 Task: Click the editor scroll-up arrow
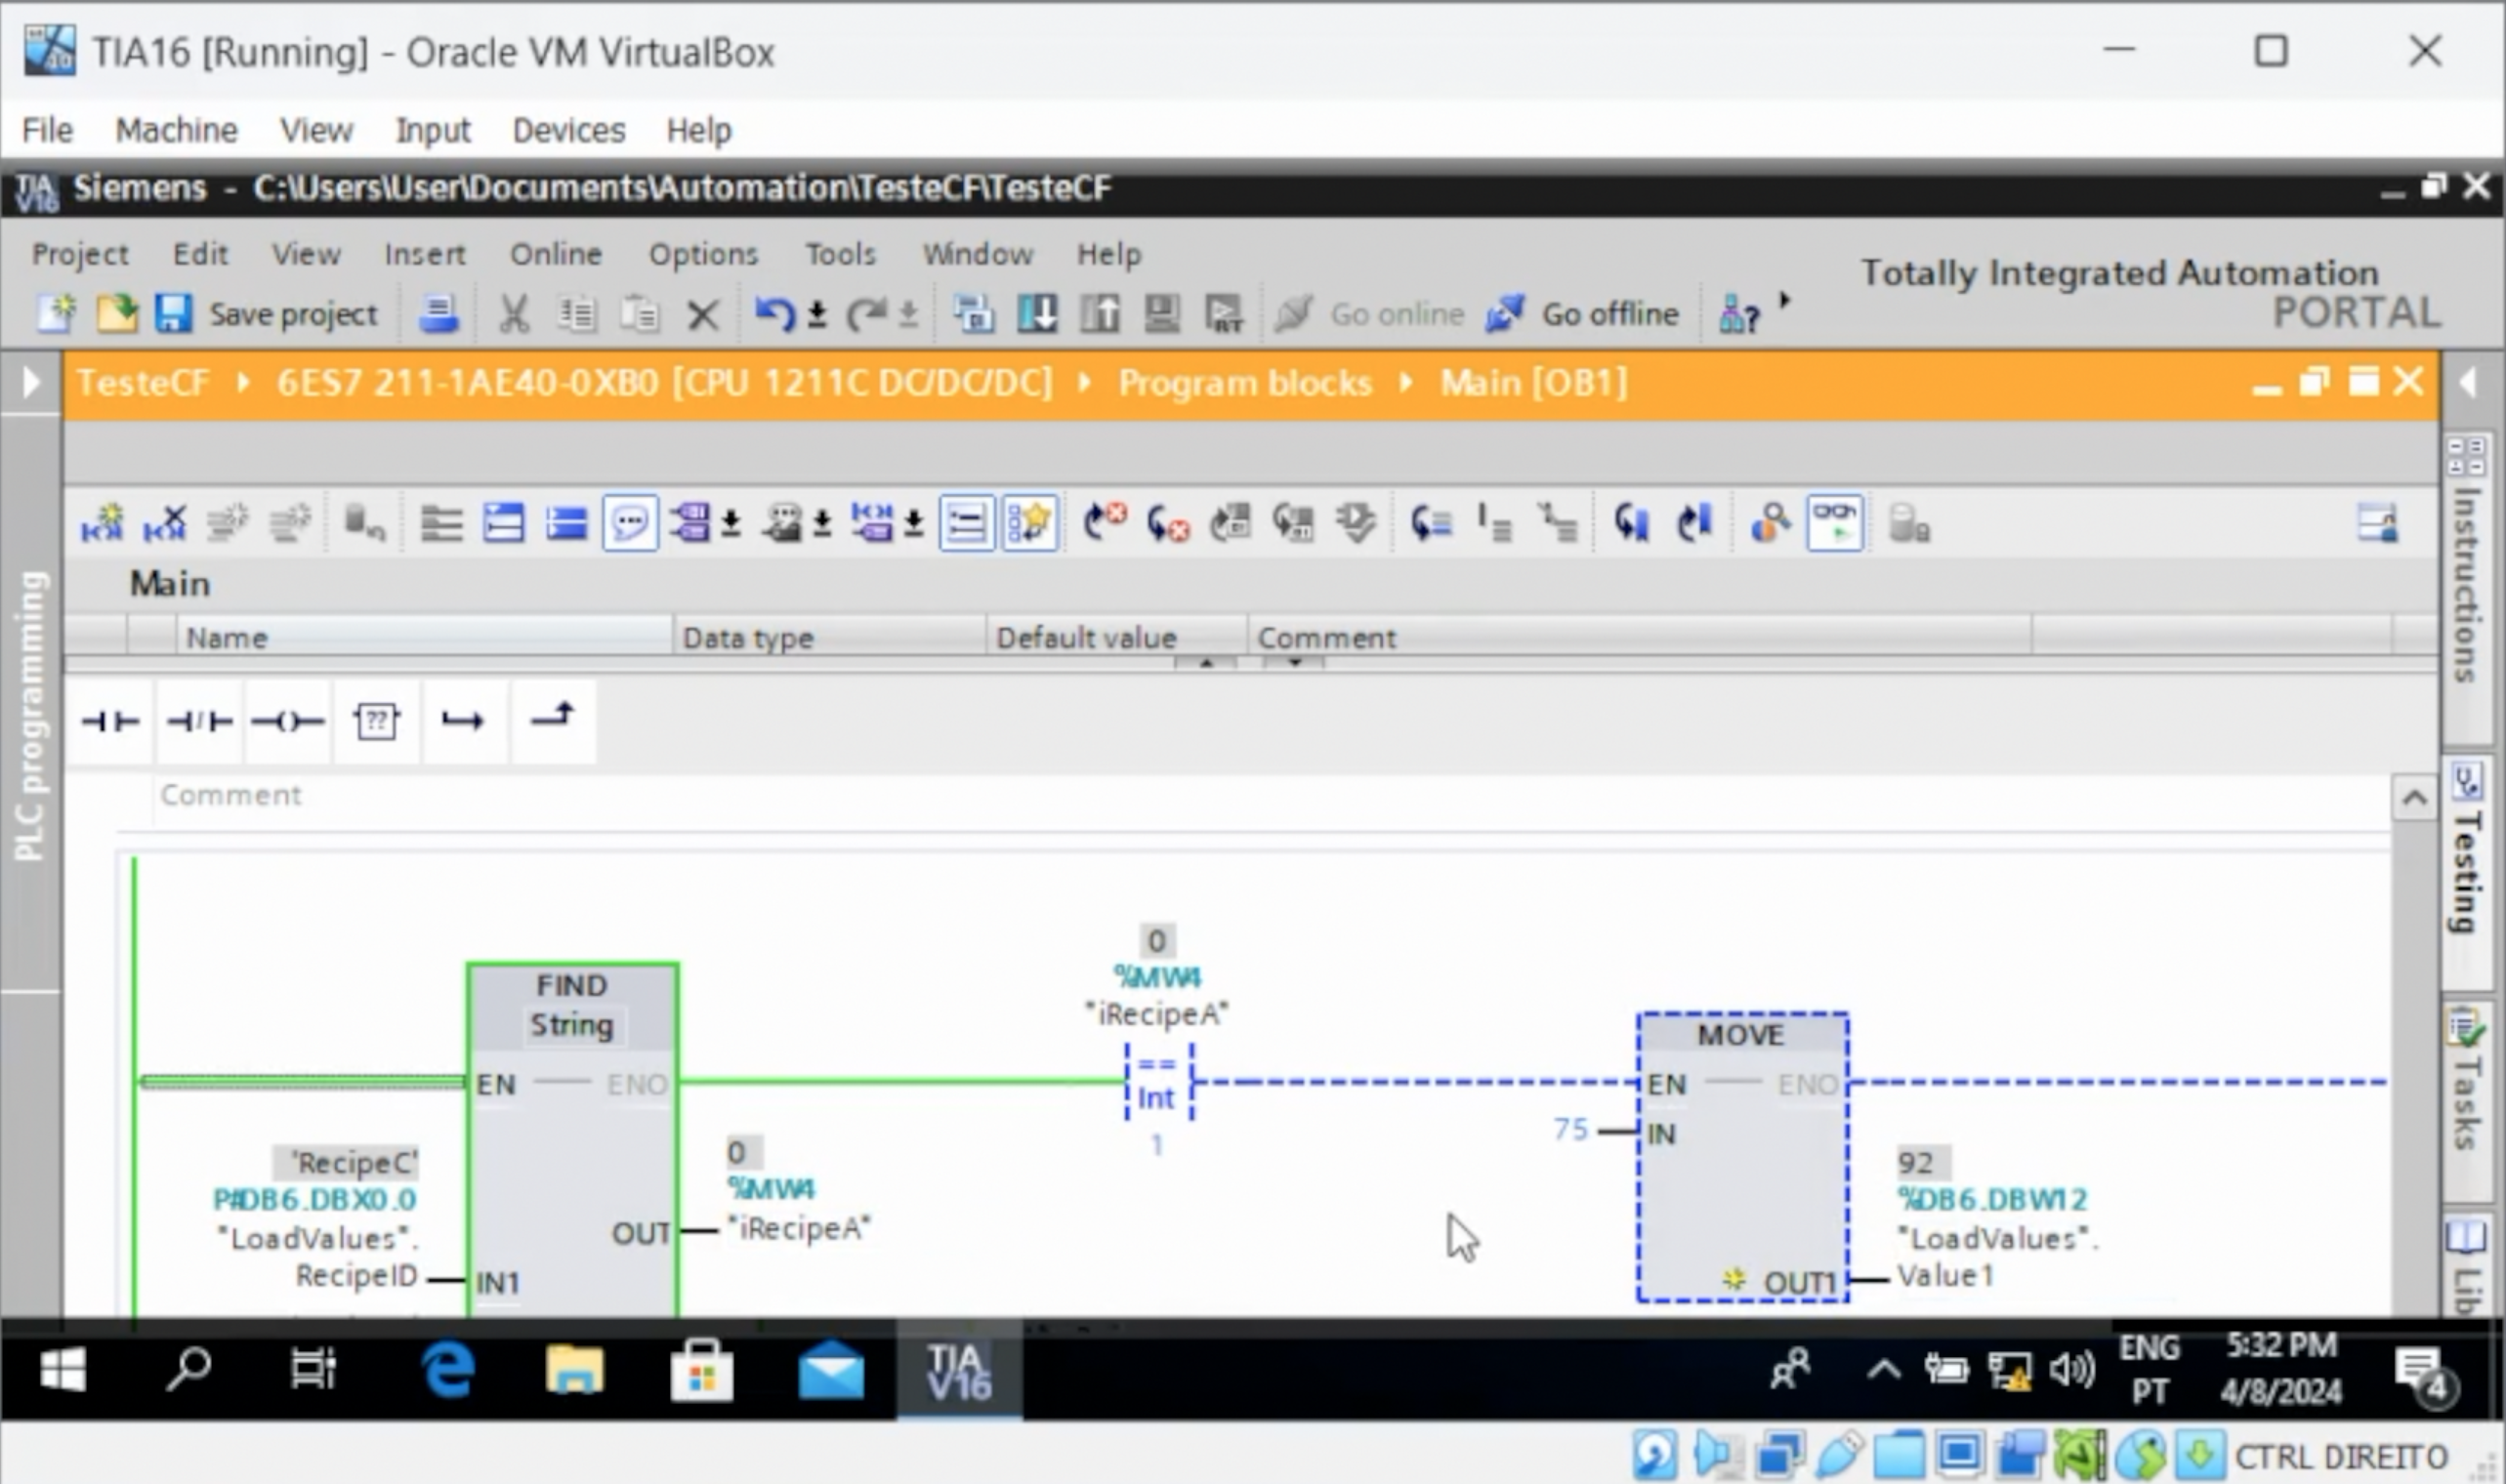point(2414,798)
